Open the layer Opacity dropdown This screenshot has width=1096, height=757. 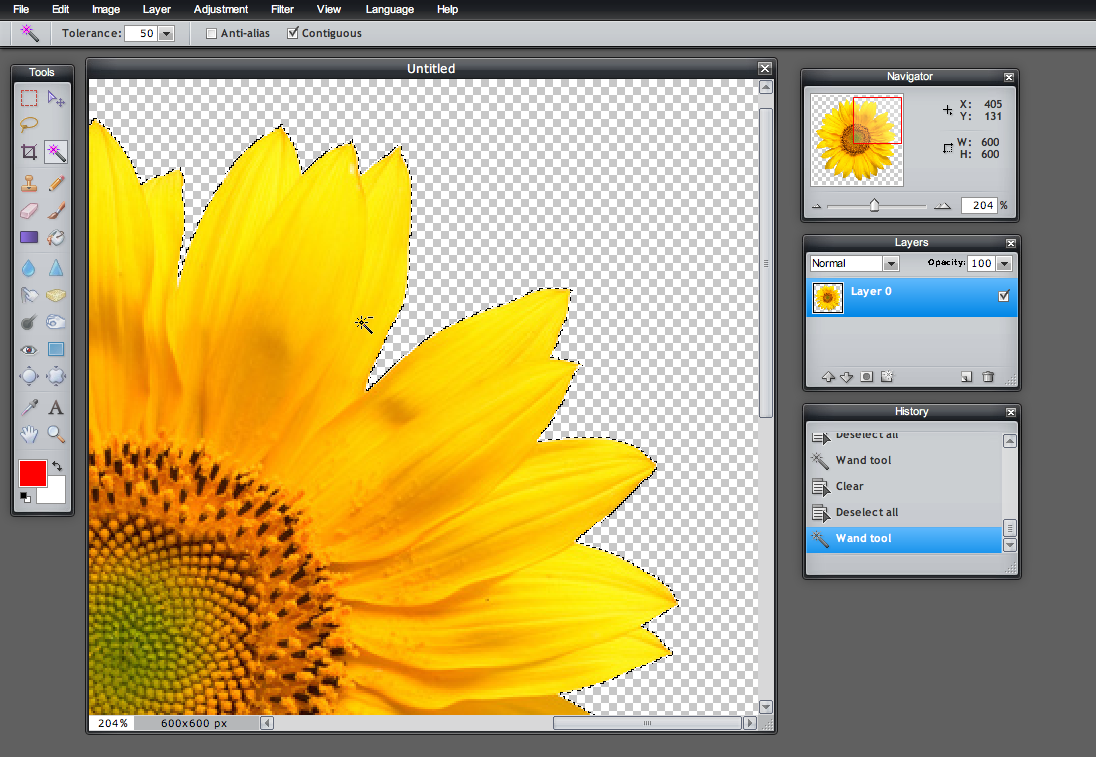pyautogui.click(x=1004, y=264)
